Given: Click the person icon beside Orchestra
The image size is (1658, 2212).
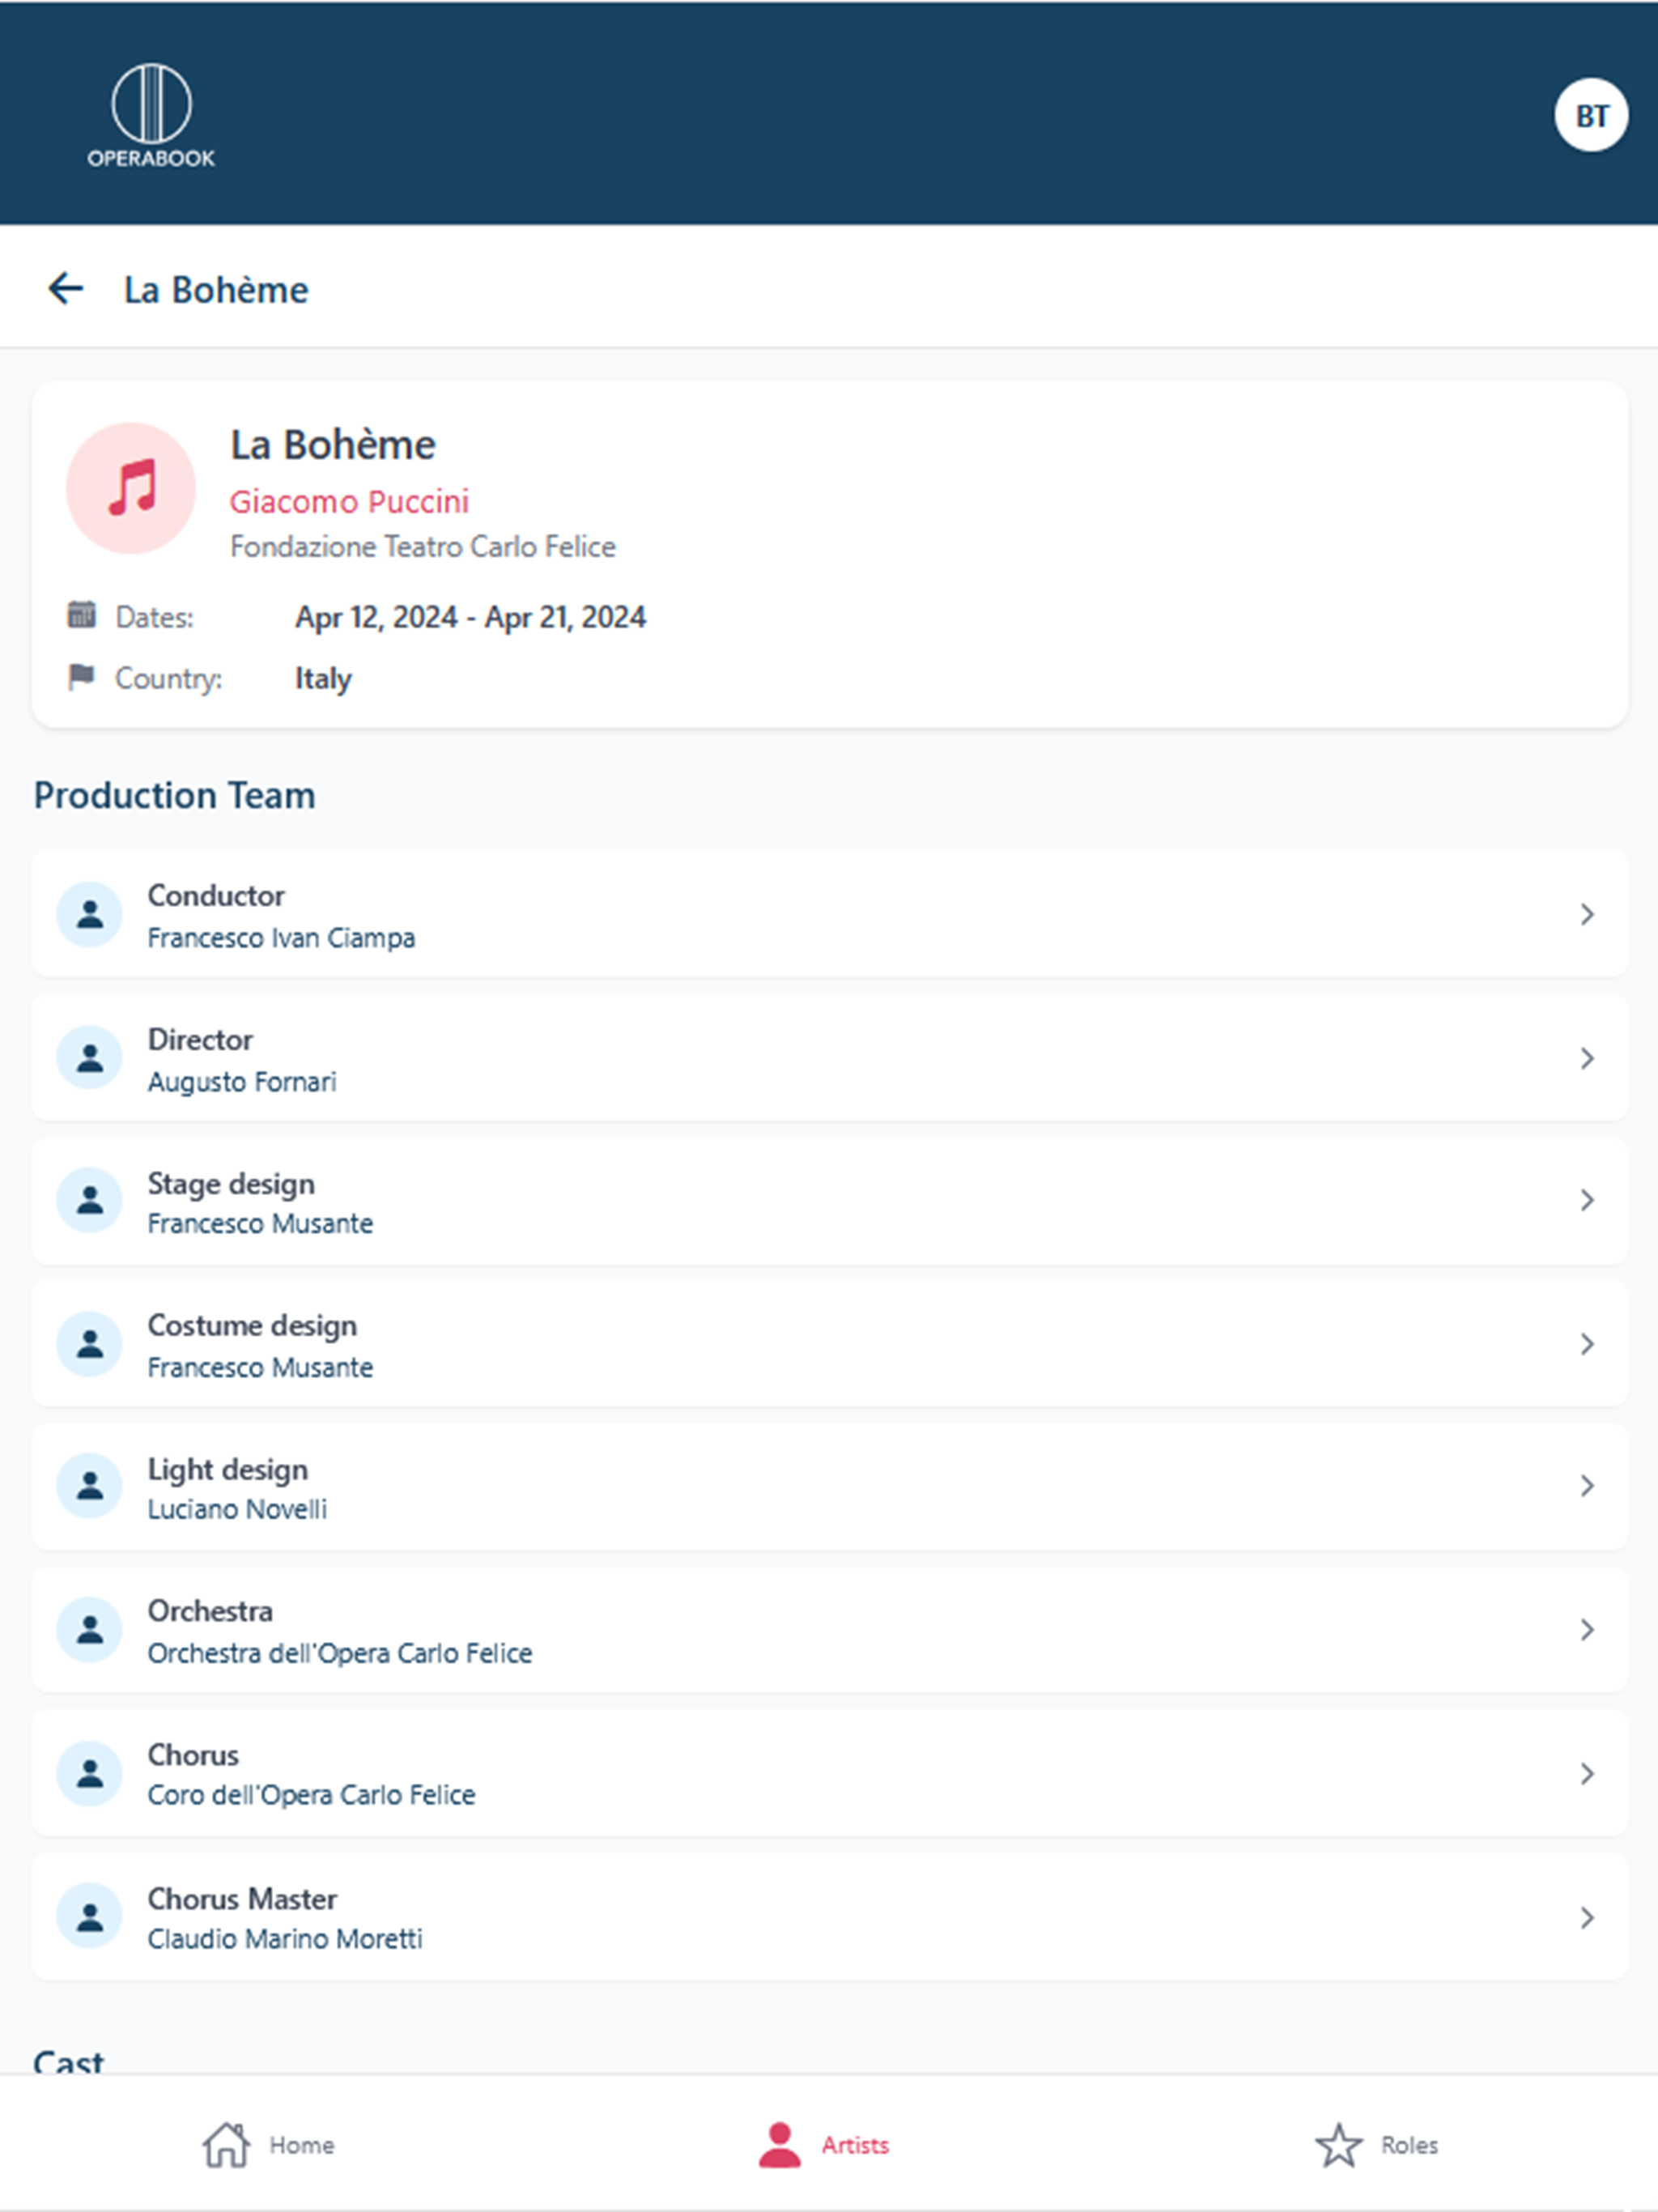Looking at the screenshot, I should pos(90,1630).
